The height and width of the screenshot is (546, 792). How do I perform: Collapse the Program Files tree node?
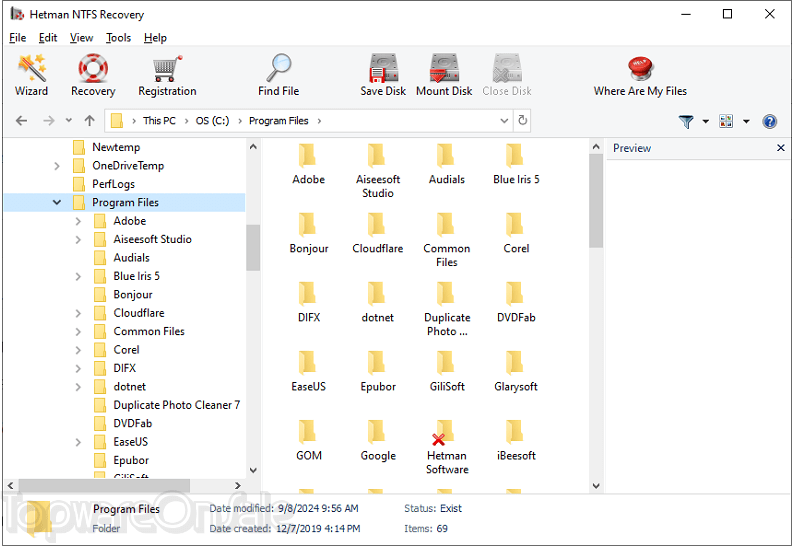[57, 203]
